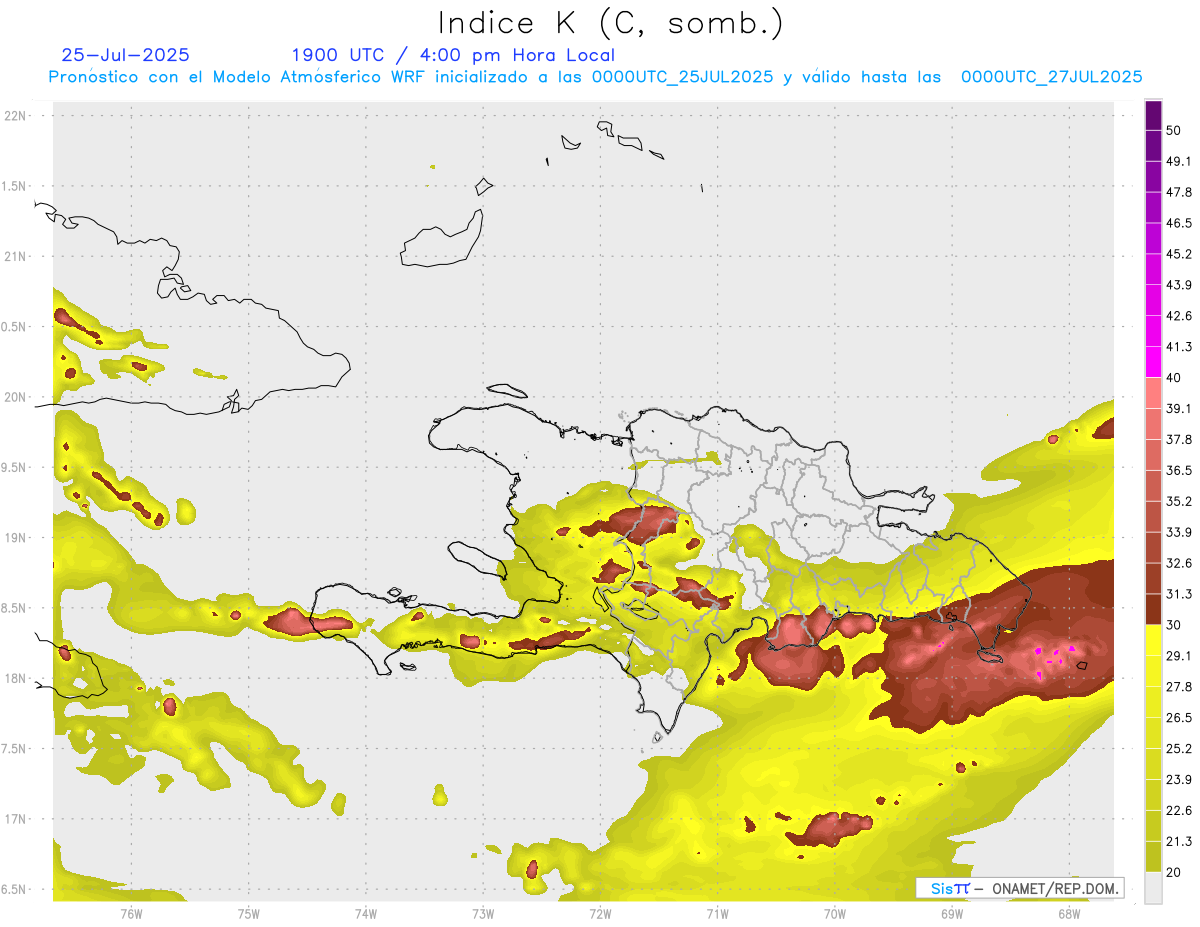The image size is (1200, 927).
Task: Select the dark brown band between 30 and 31.3
Action: pyautogui.click(x=1153, y=610)
